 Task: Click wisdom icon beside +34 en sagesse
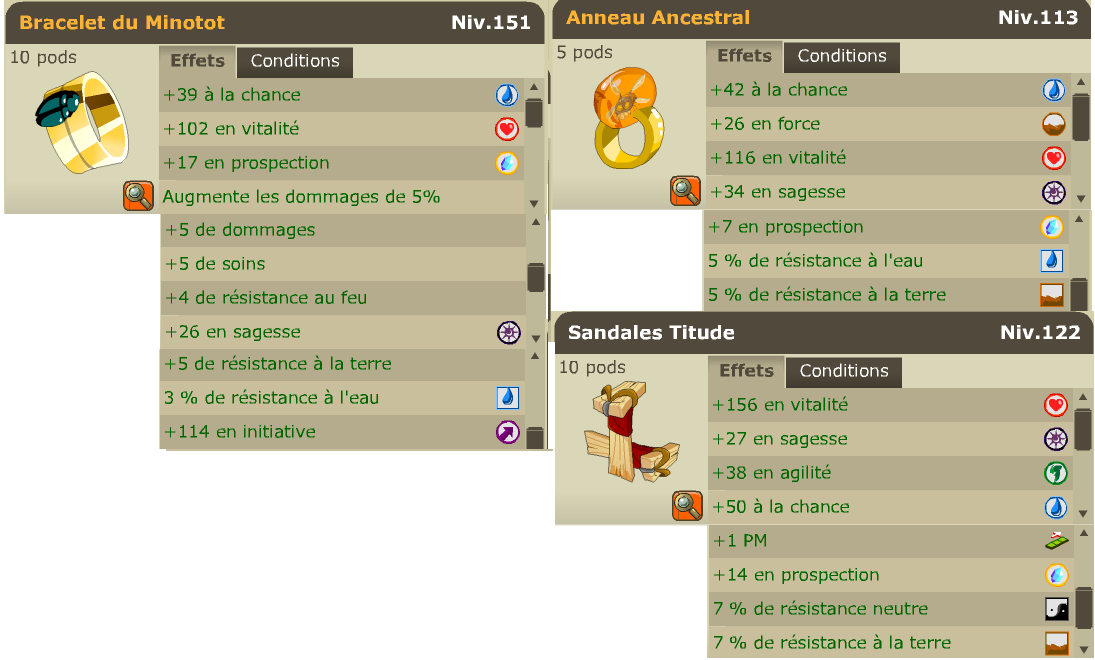(x=1054, y=192)
